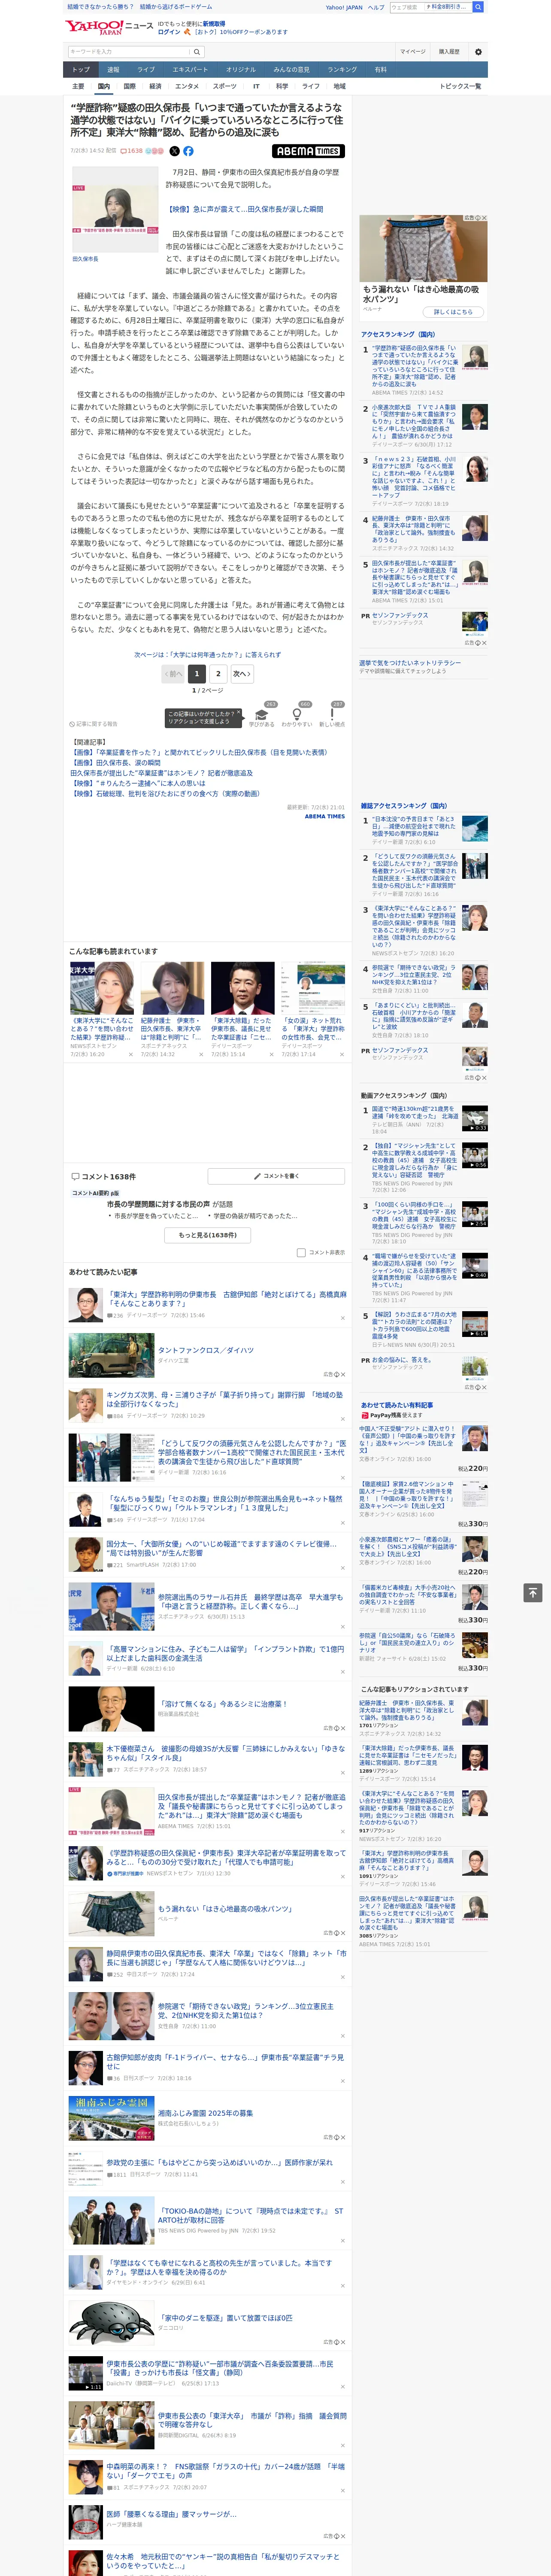Share the article on Facebook
551x2576 pixels.
(x=188, y=151)
